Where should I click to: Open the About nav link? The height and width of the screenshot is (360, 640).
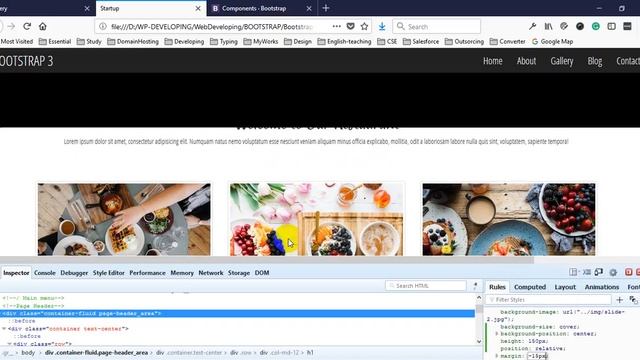click(526, 61)
